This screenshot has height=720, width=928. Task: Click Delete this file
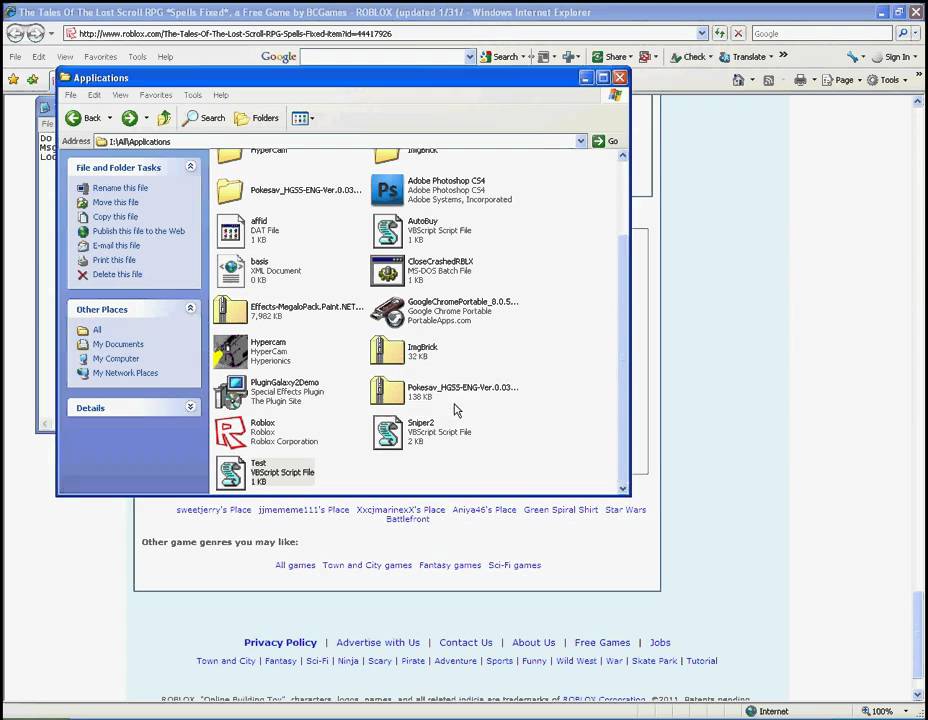[117, 274]
